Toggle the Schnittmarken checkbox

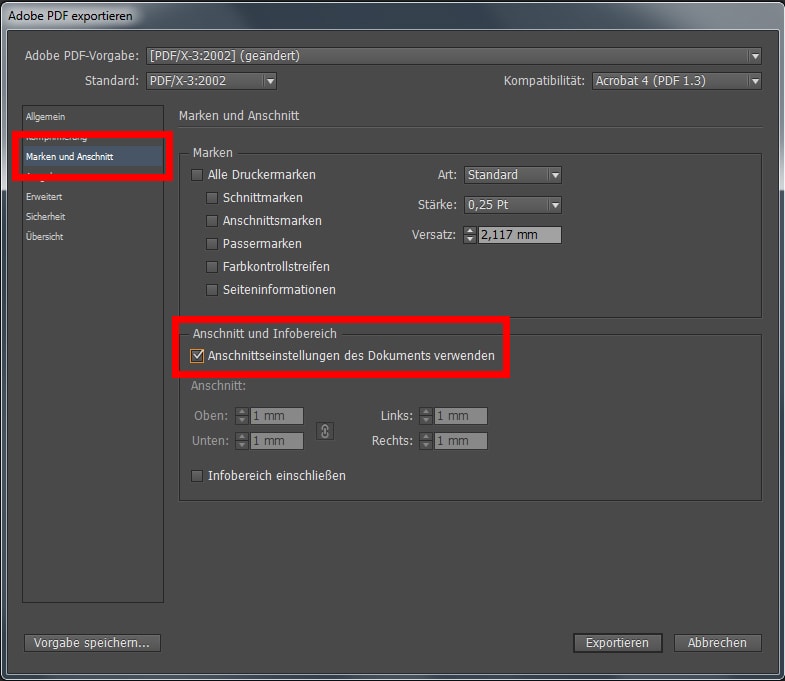tap(212, 198)
